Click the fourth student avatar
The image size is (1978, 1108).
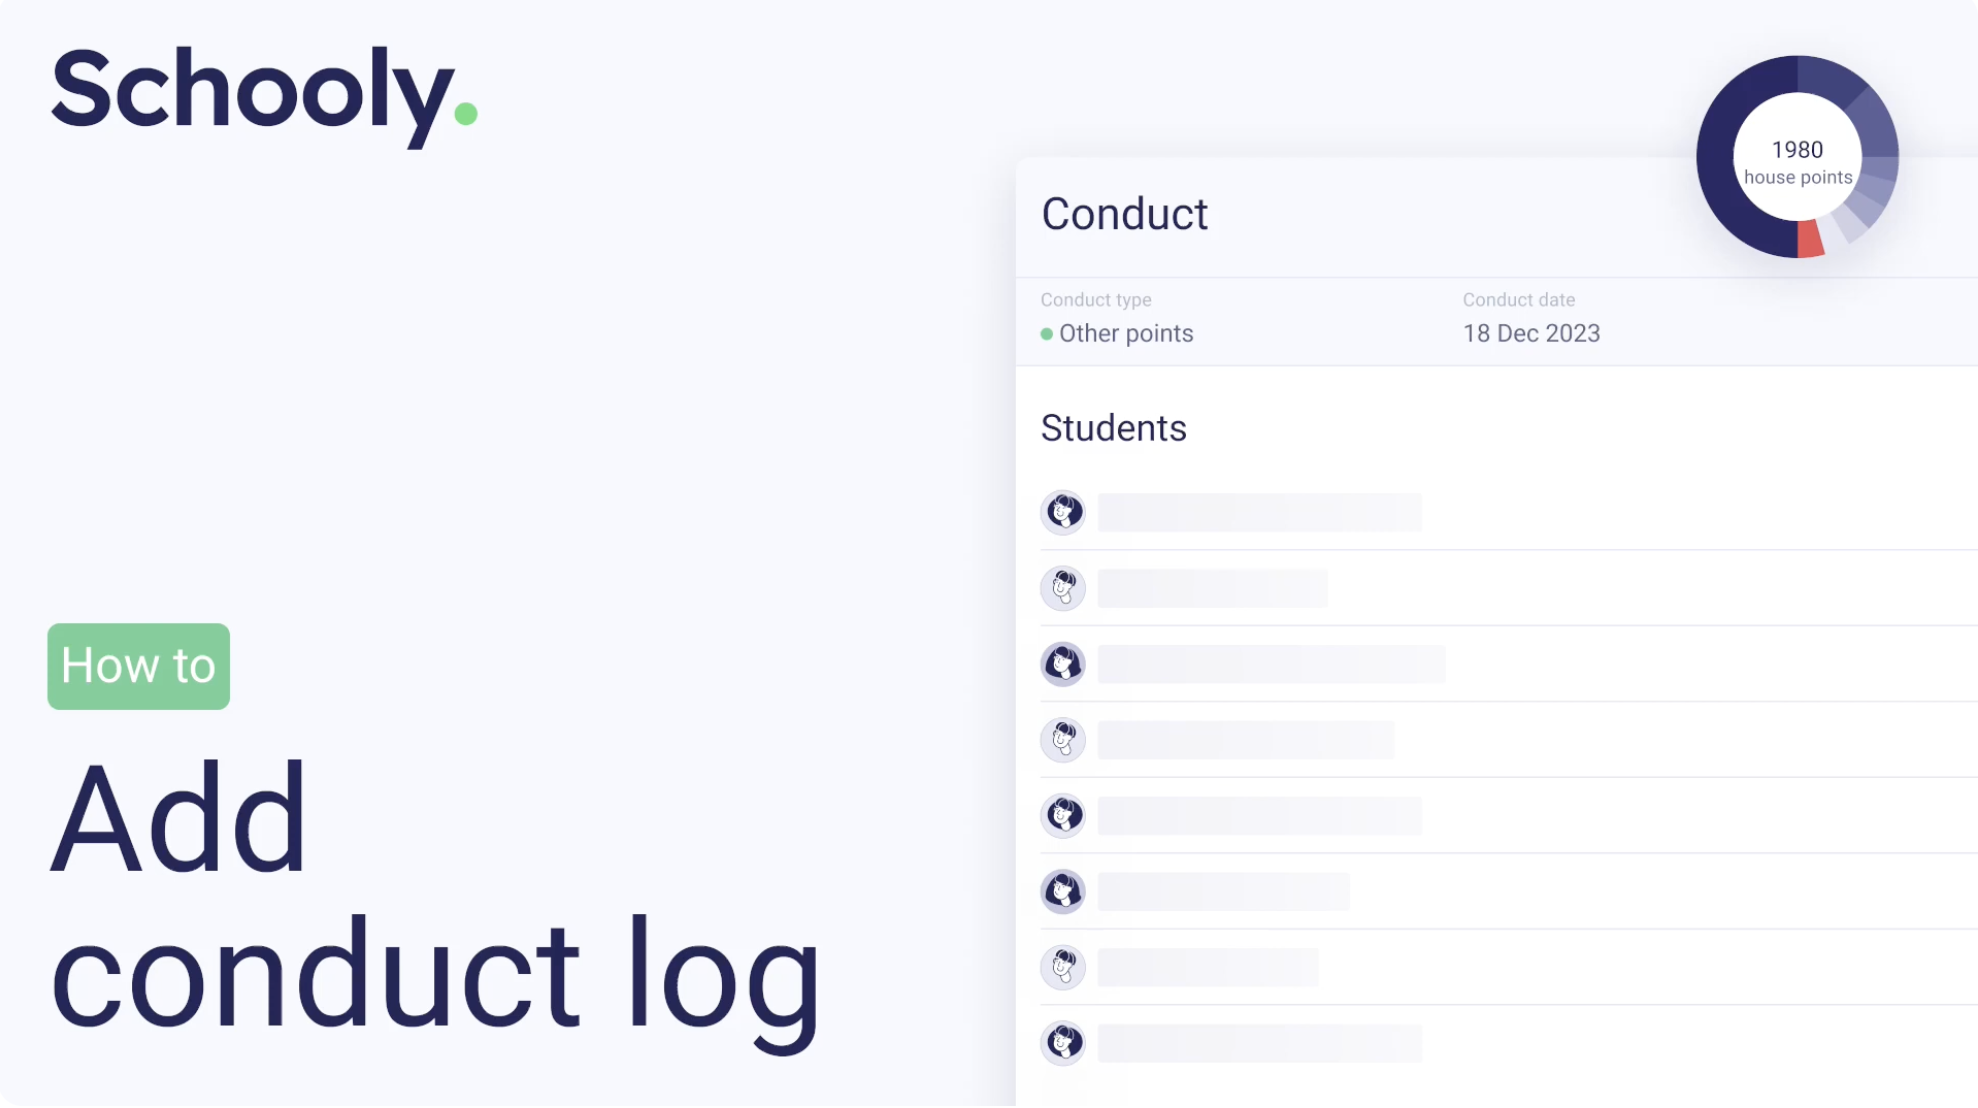click(x=1063, y=740)
